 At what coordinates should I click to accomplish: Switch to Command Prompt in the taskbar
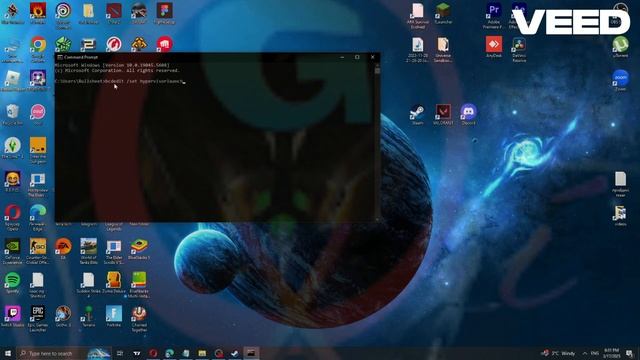pyautogui.click(x=251, y=353)
